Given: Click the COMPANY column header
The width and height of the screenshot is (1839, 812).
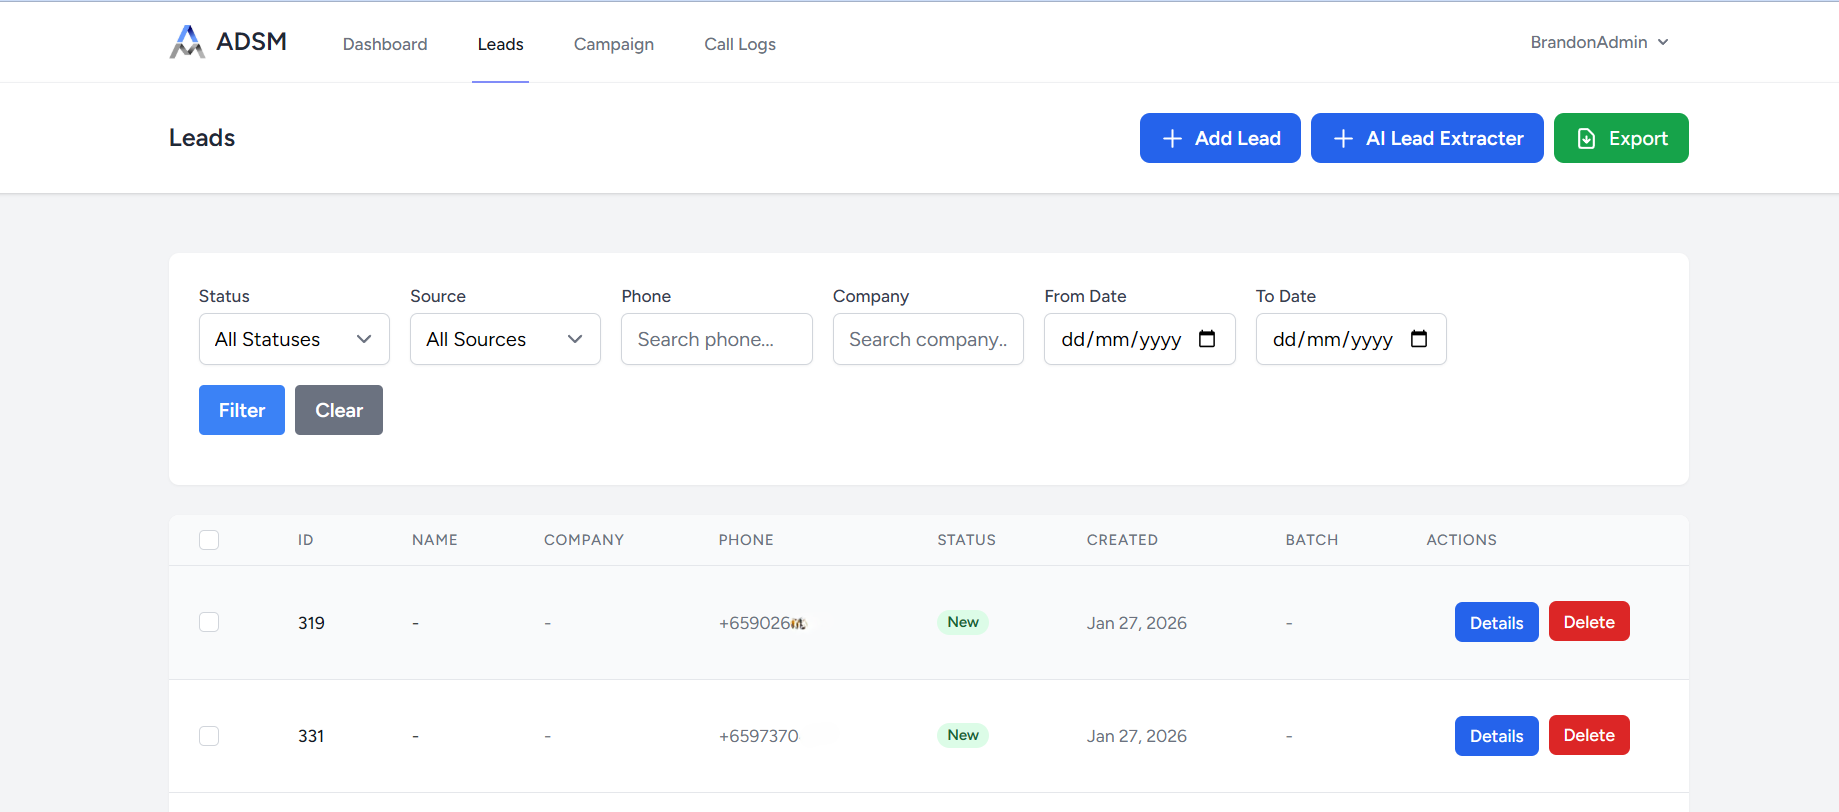Looking at the screenshot, I should click(x=584, y=540).
